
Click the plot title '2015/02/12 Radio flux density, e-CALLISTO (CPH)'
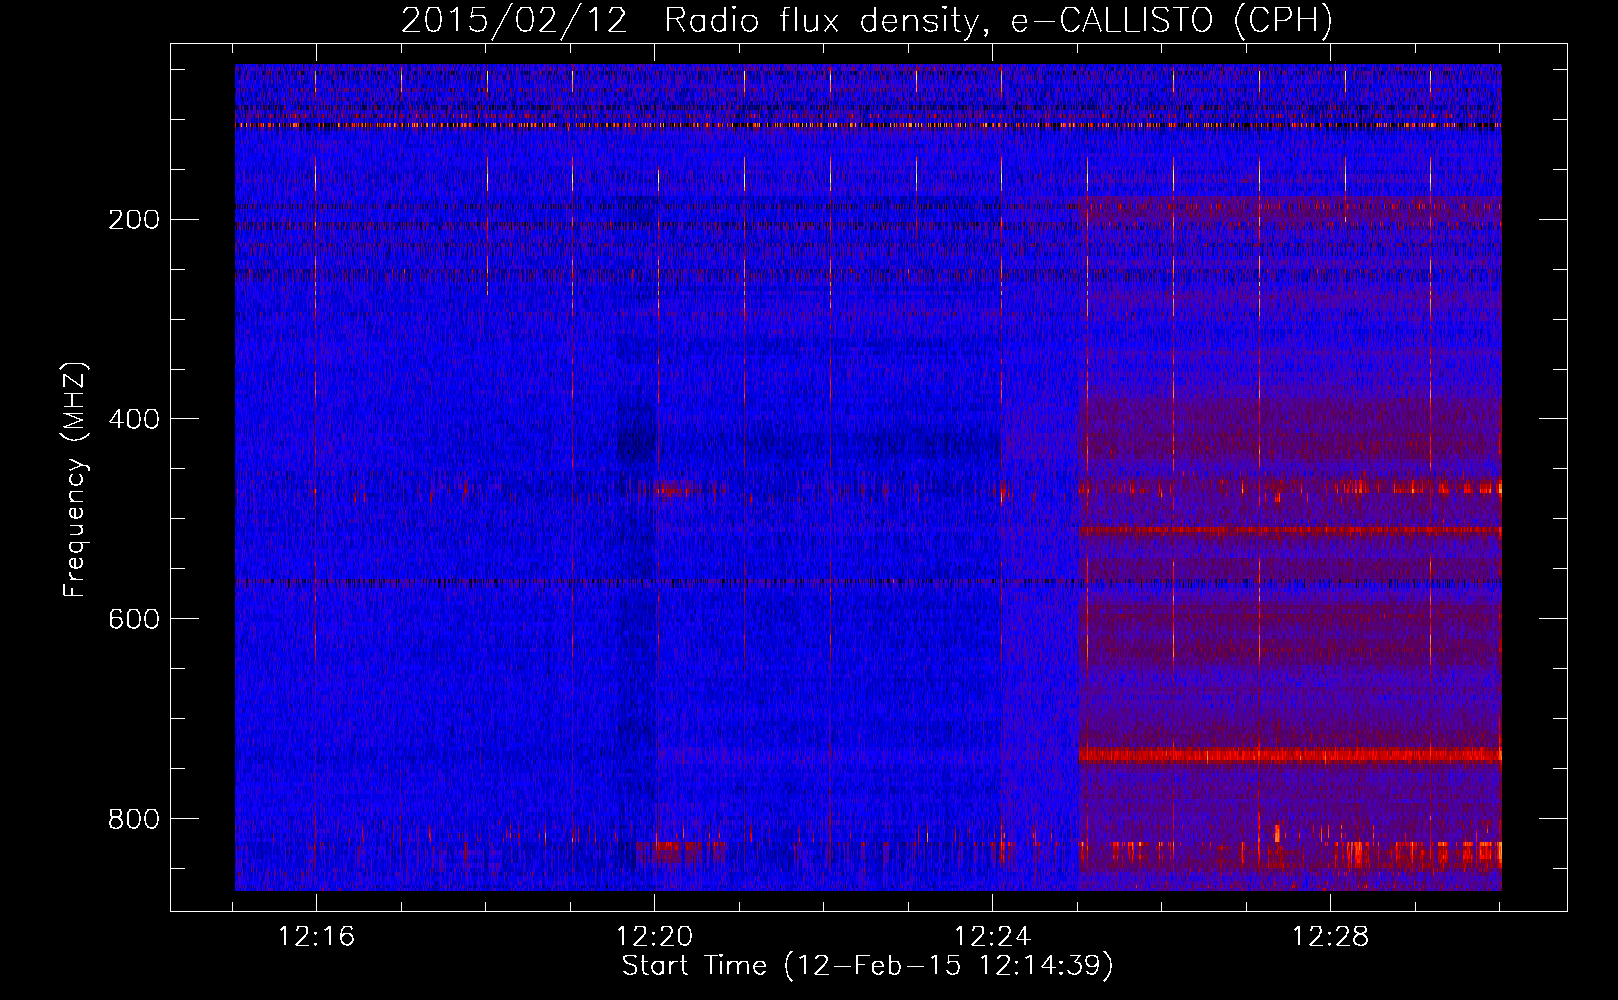[867, 20]
